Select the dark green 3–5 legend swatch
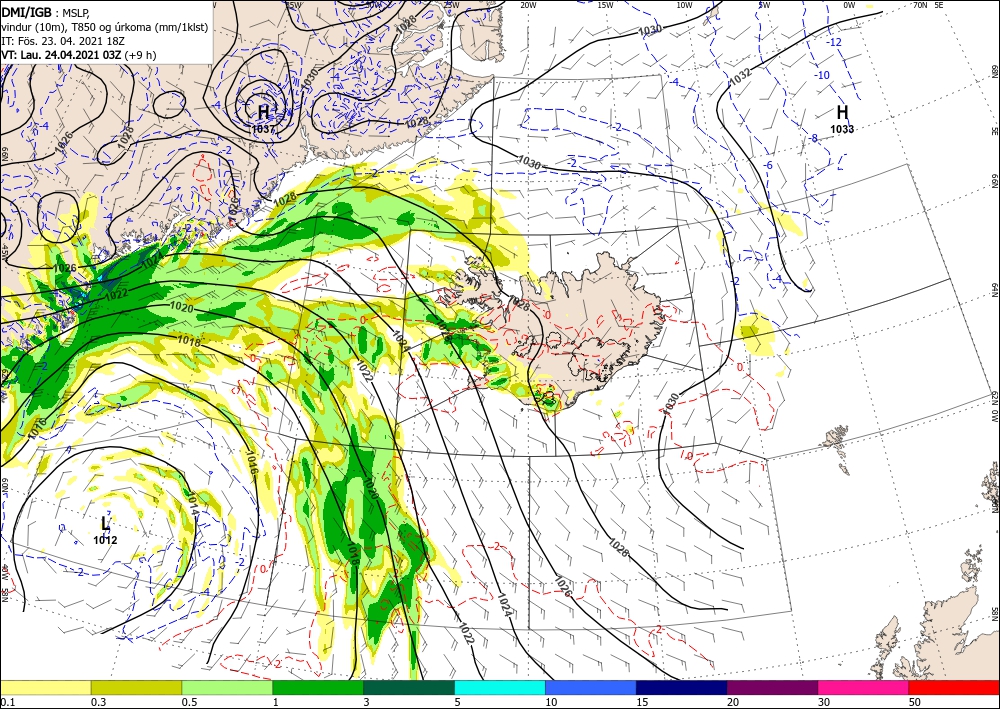1000x709 pixels. click(409, 687)
